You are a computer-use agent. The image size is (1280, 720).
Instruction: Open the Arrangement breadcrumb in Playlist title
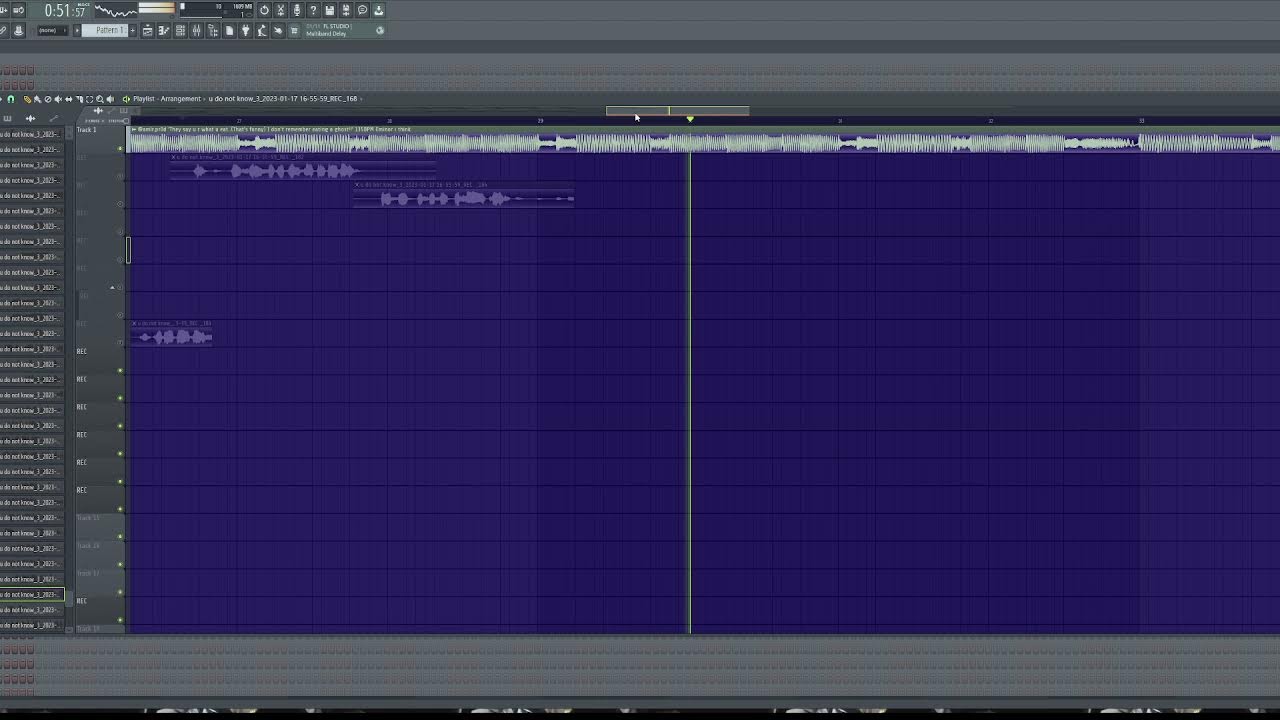tap(181, 99)
